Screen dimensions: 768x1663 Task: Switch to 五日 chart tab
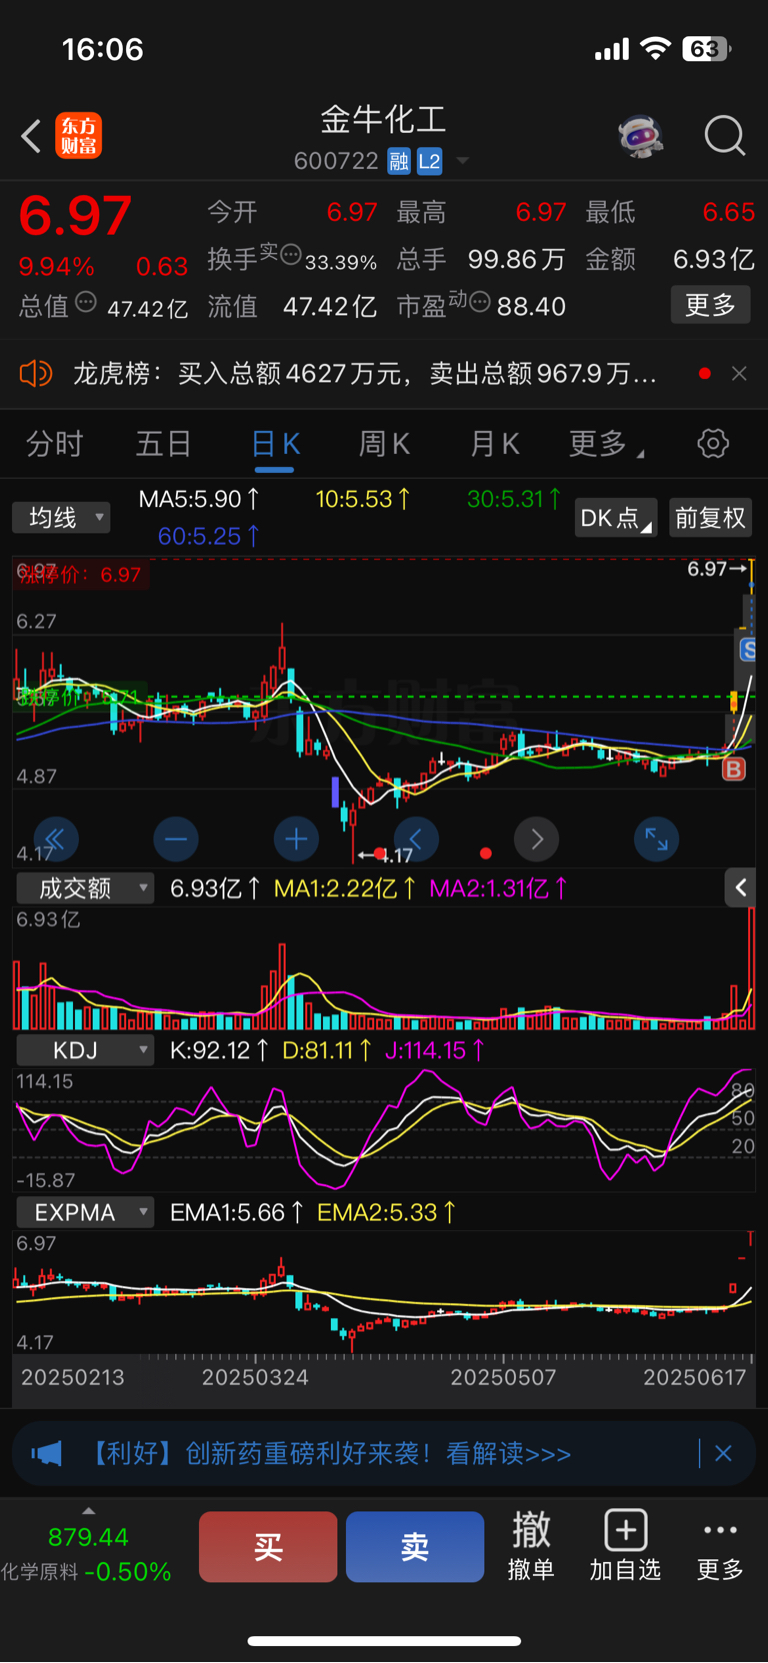pyautogui.click(x=163, y=443)
